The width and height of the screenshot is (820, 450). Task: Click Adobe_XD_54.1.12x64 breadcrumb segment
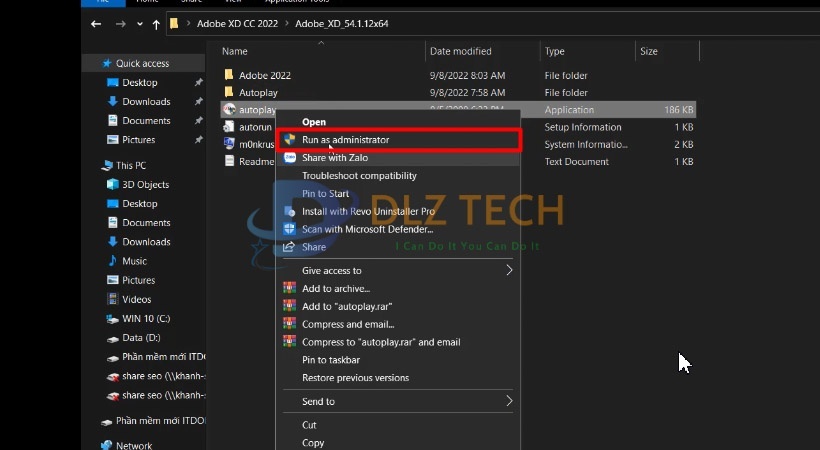tap(341, 24)
